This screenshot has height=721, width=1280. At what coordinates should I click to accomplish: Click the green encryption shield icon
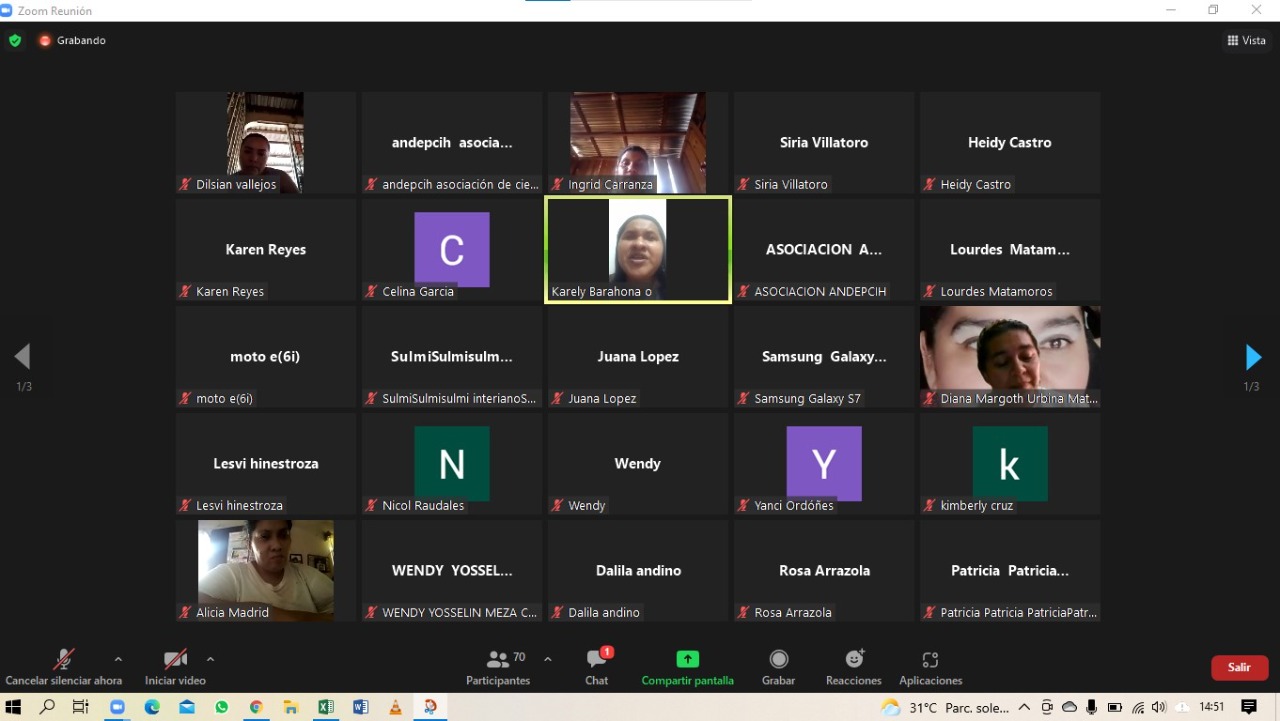point(15,41)
